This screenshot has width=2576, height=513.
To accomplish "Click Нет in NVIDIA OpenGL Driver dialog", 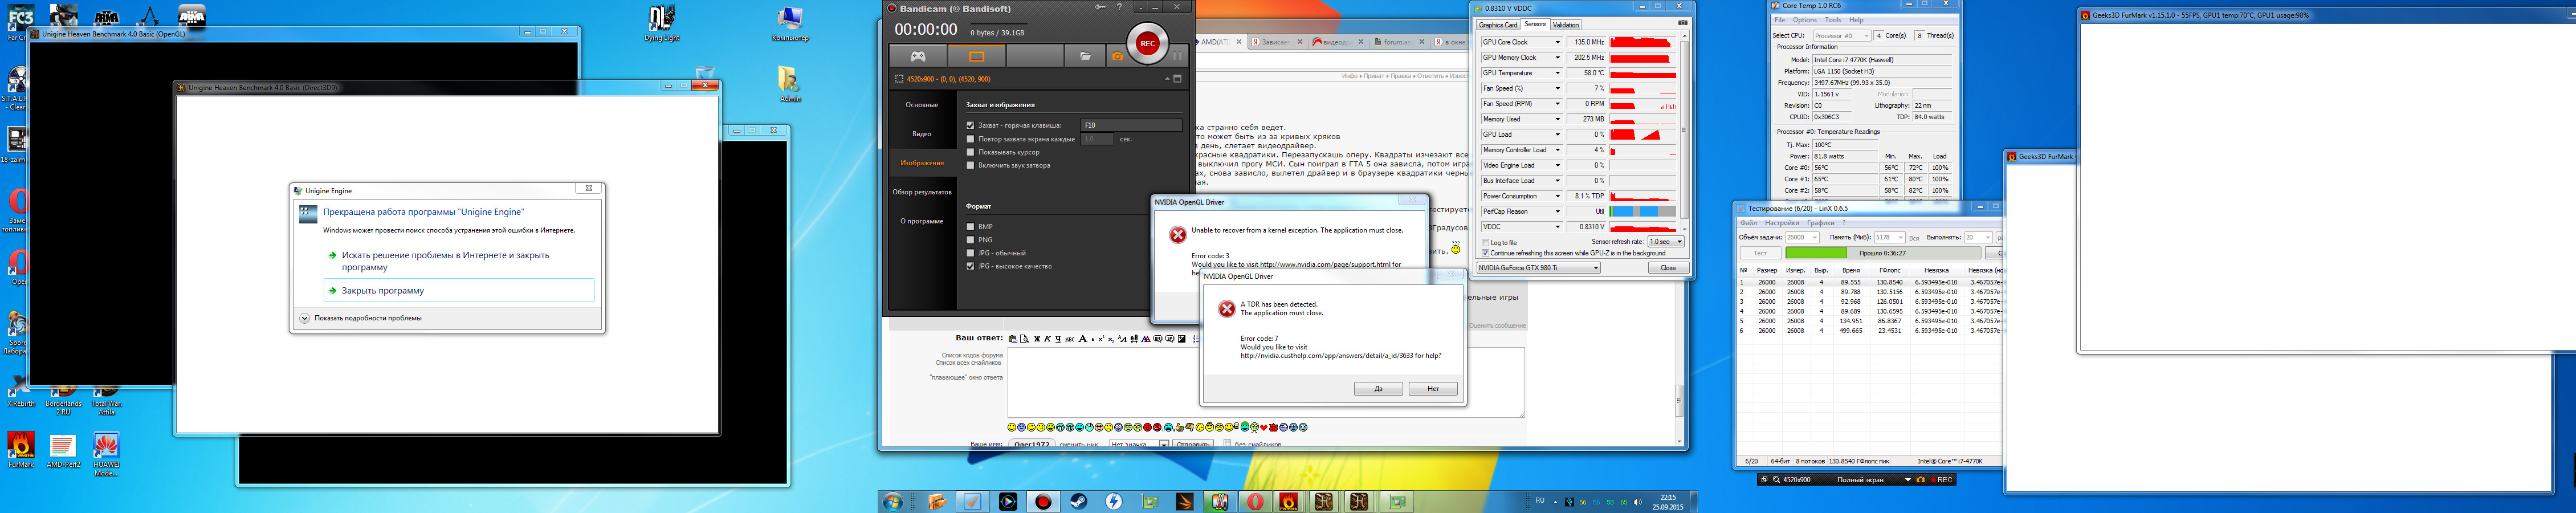I will click(1433, 388).
